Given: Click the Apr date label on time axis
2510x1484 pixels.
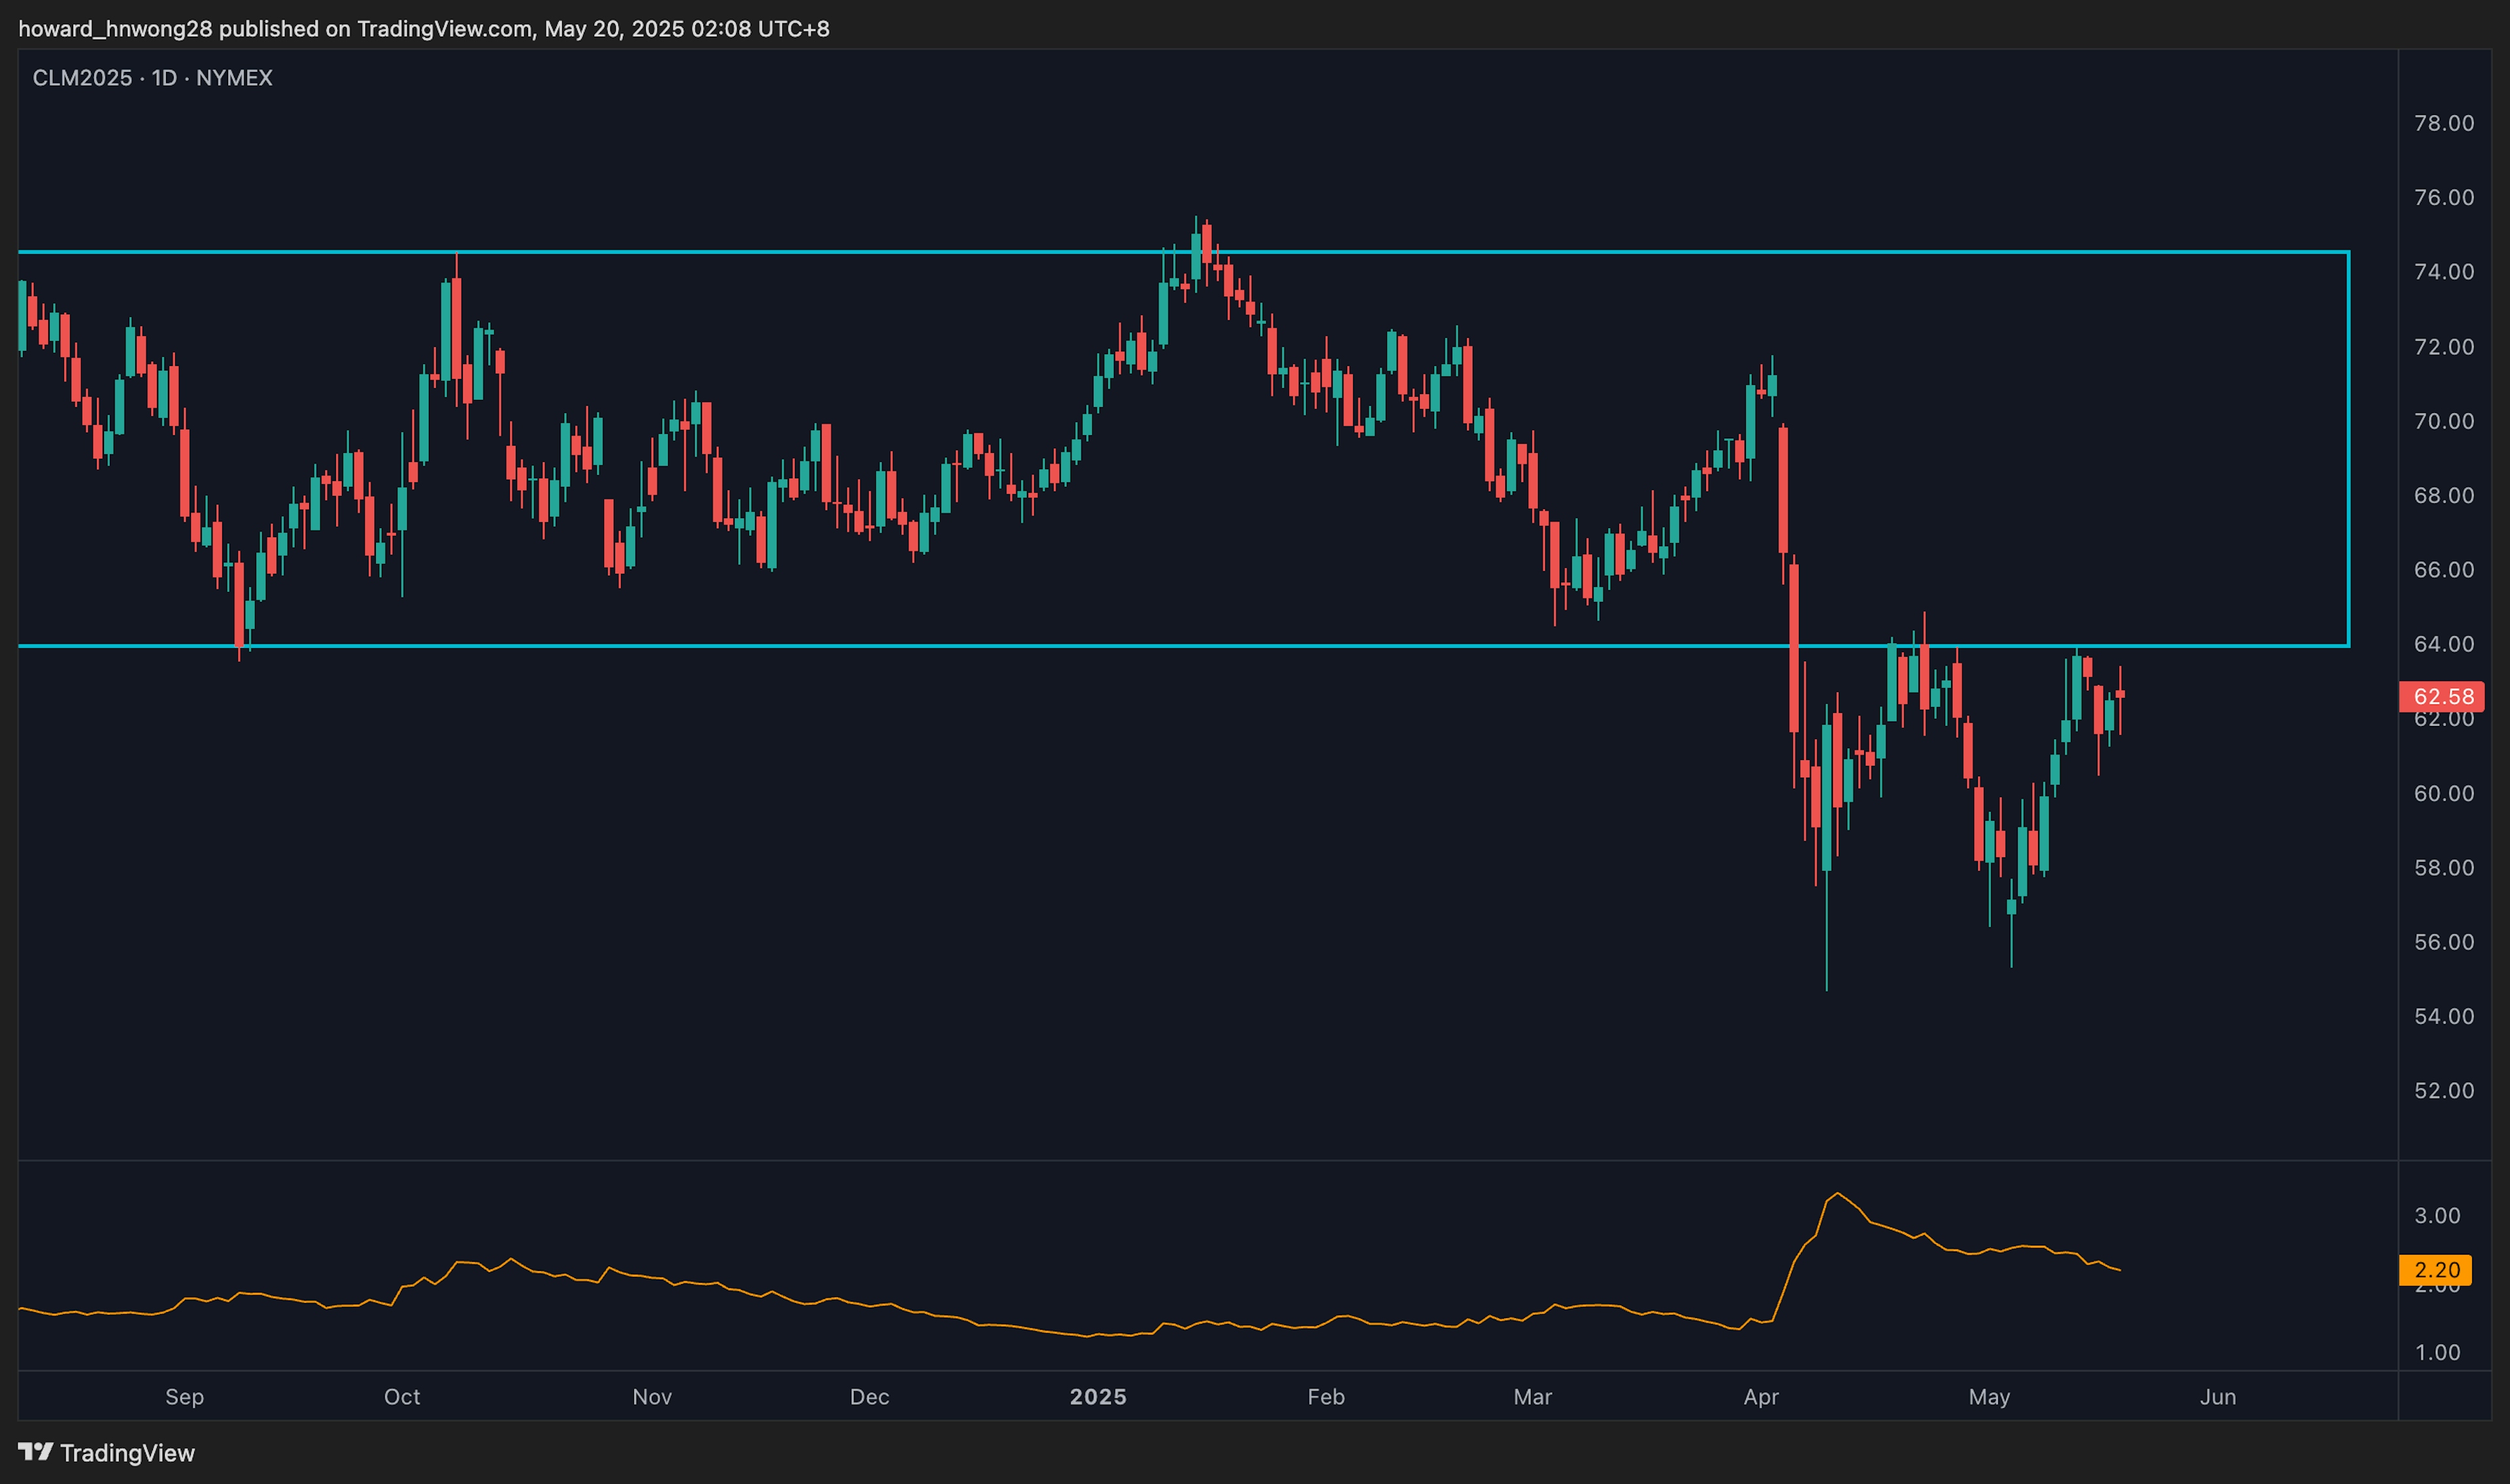Looking at the screenshot, I should 1761,1397.
